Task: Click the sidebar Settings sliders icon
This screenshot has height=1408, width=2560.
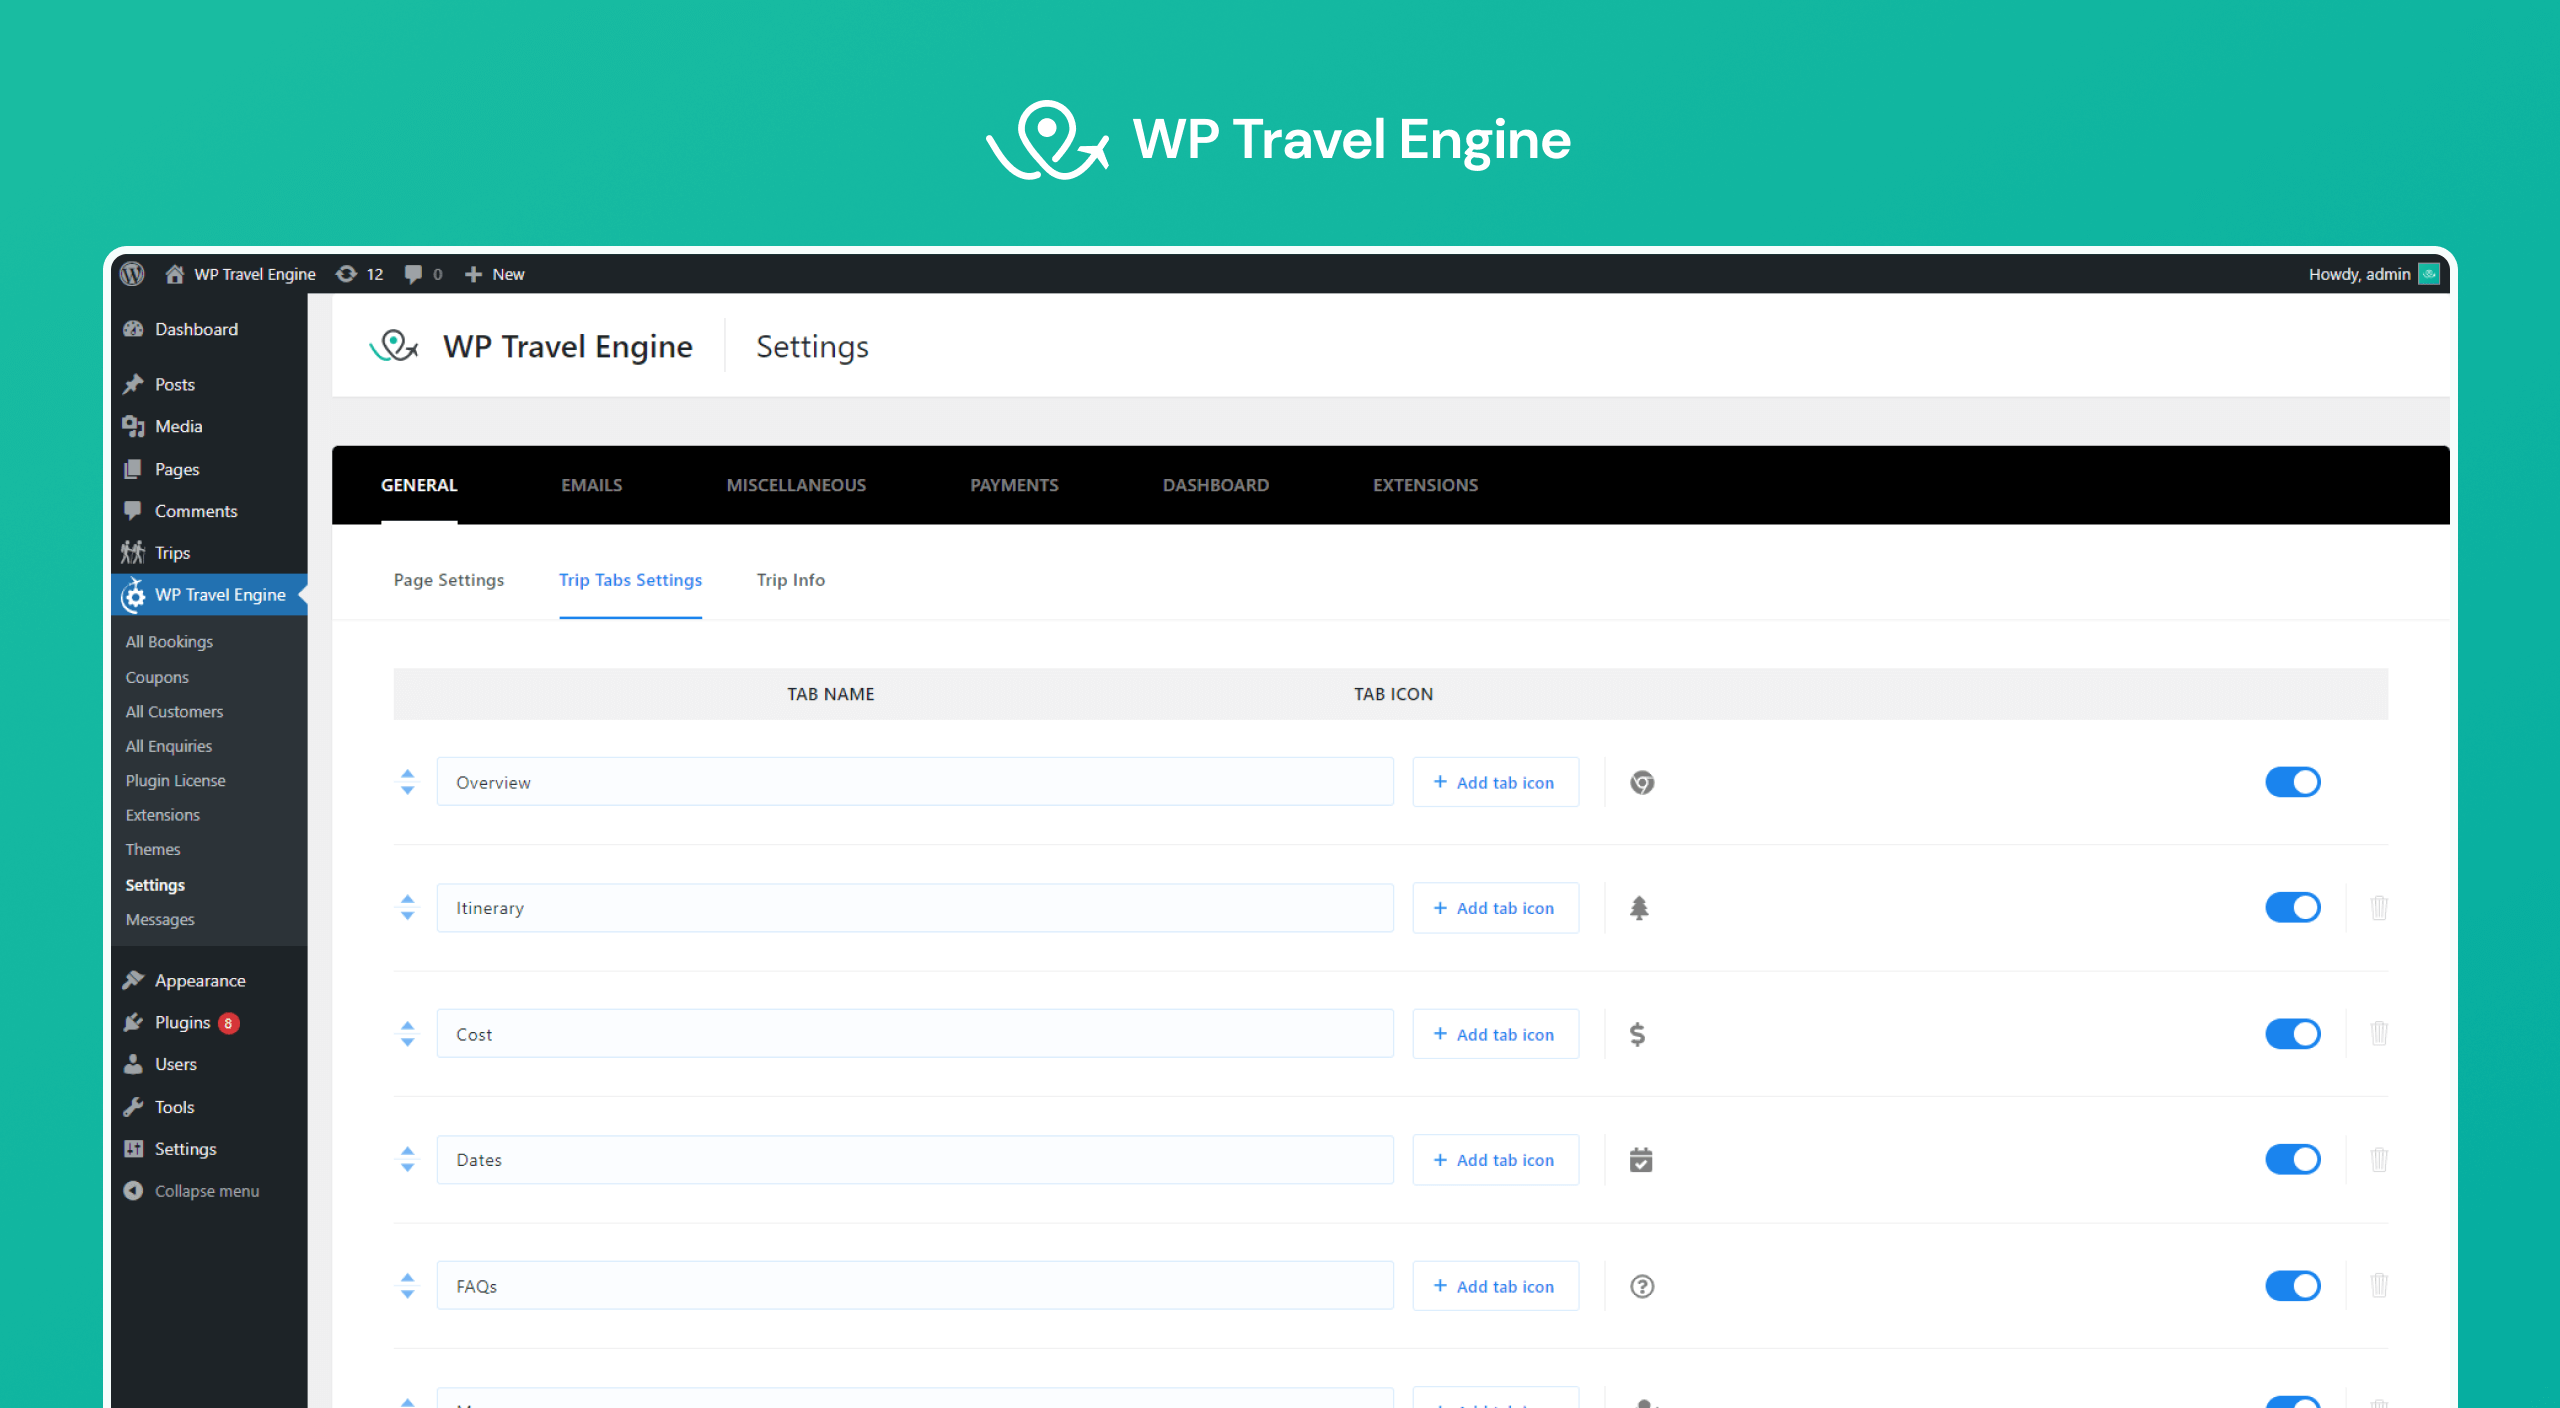Action: [133, 1149]
